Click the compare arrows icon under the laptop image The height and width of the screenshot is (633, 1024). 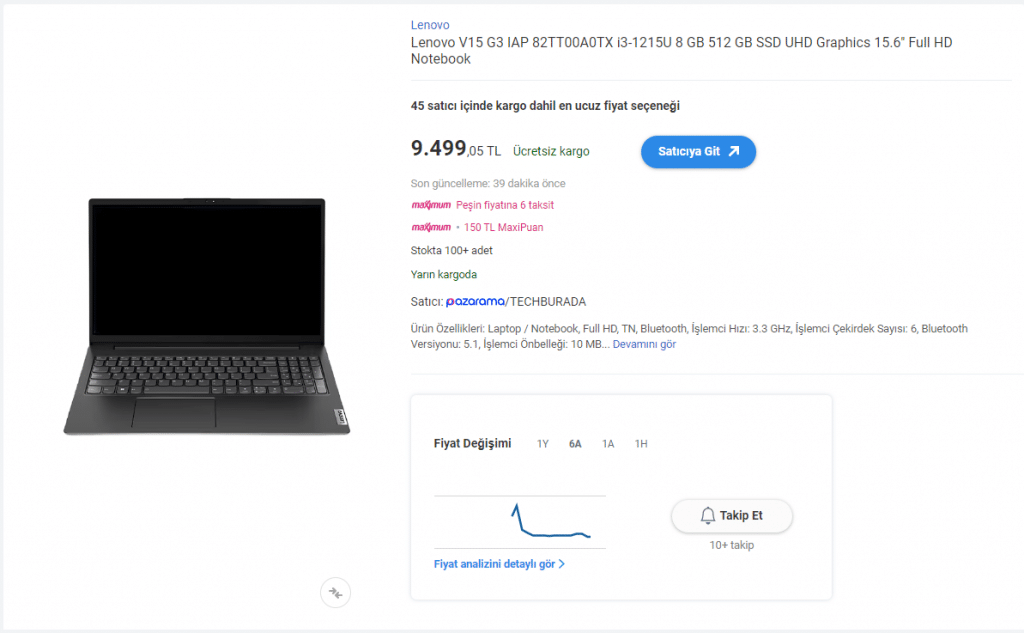pos(335,592)
